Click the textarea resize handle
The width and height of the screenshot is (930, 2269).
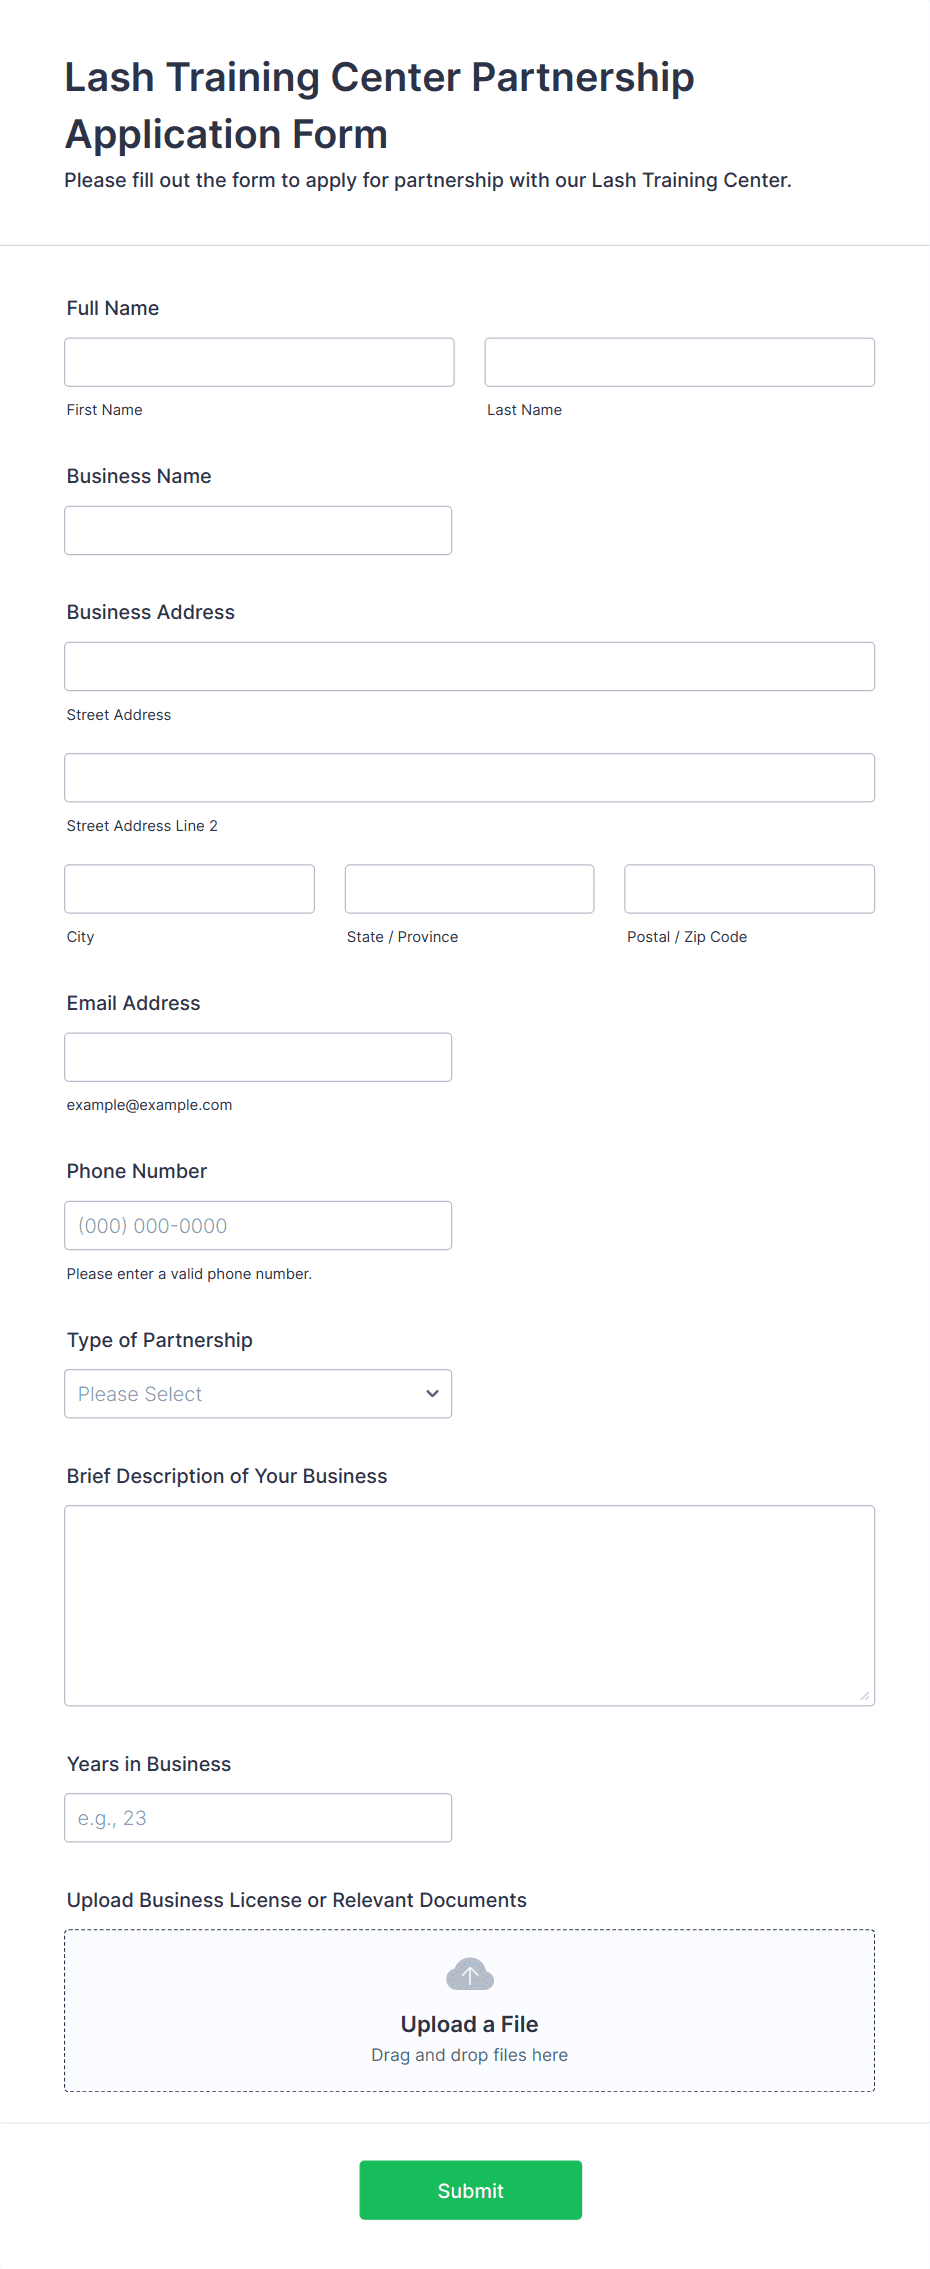click(865, 1697)
